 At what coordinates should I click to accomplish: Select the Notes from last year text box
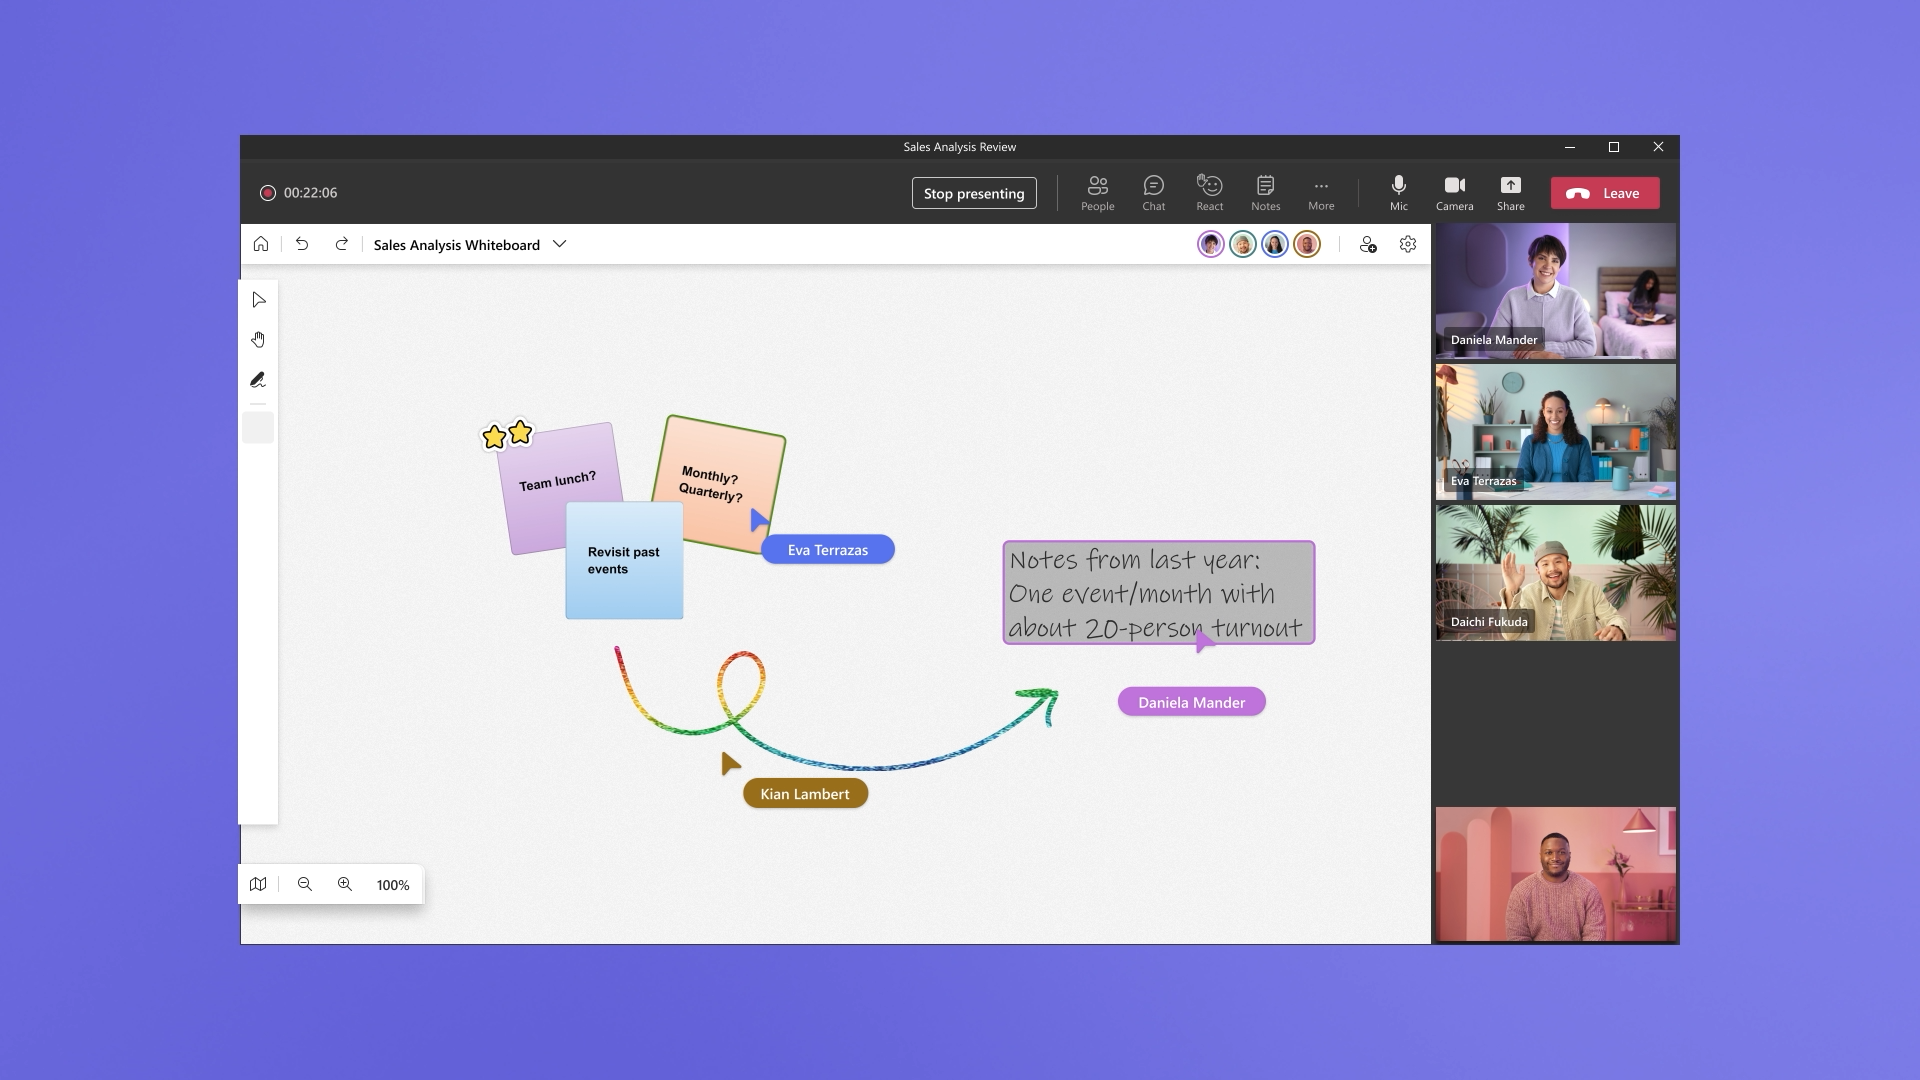click(1158, 593)
